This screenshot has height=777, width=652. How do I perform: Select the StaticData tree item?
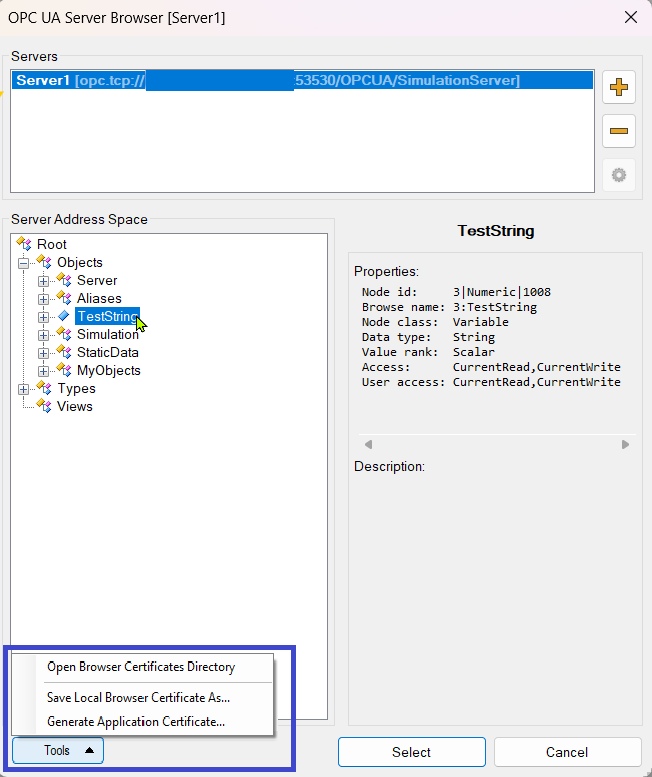coord(107,352)
